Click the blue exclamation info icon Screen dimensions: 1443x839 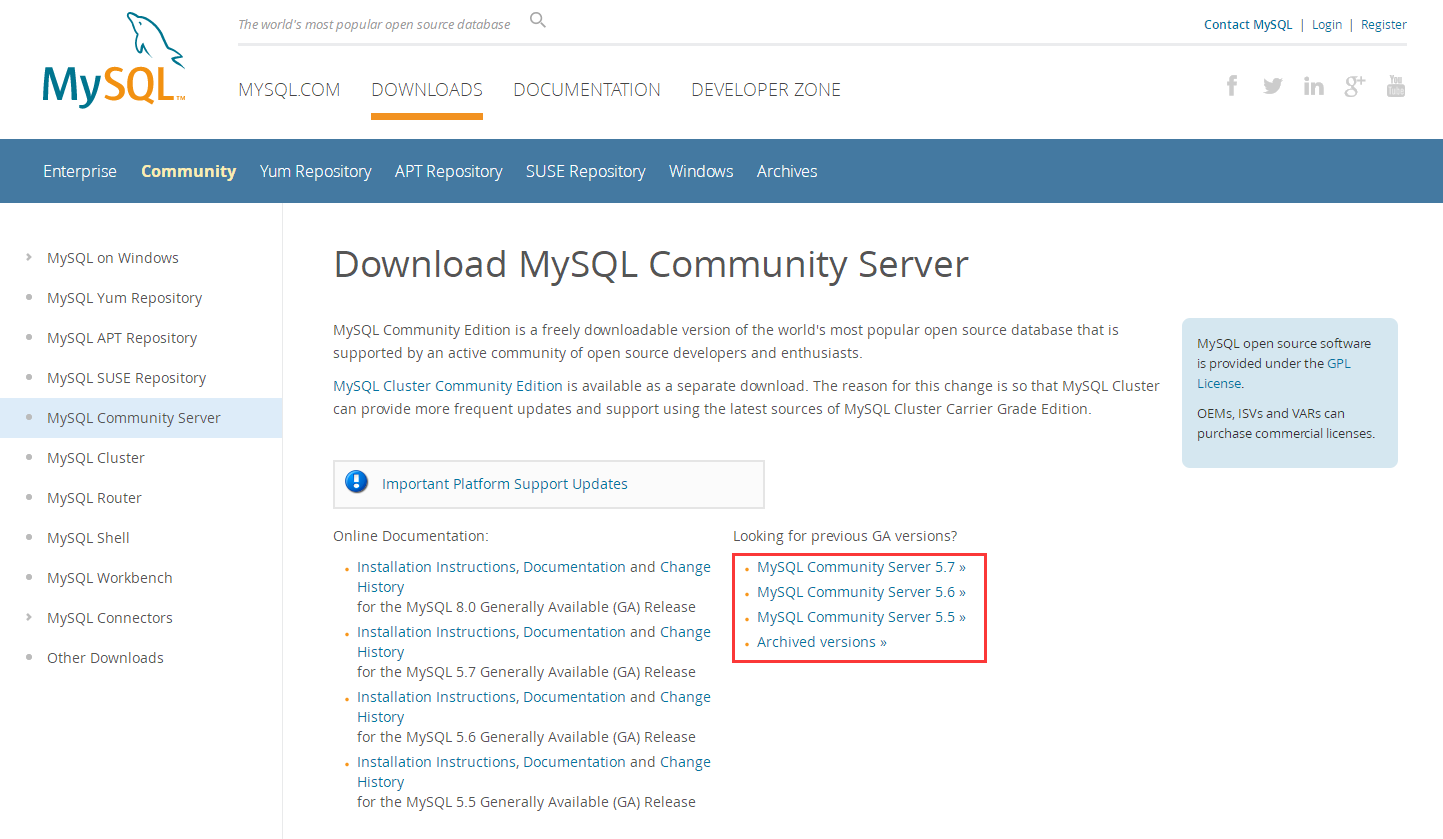(x=356, y=482)
